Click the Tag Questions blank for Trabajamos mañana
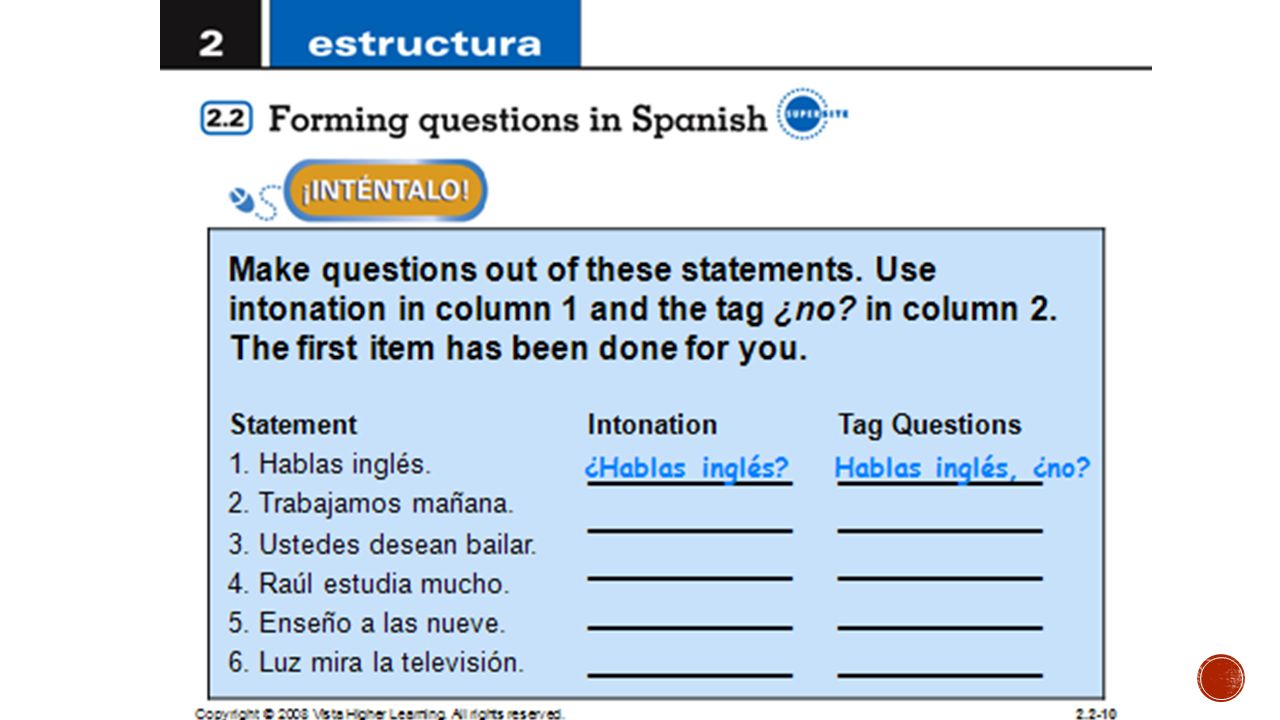This screenshot has width=1280, height=720. [x=940, y=528]
